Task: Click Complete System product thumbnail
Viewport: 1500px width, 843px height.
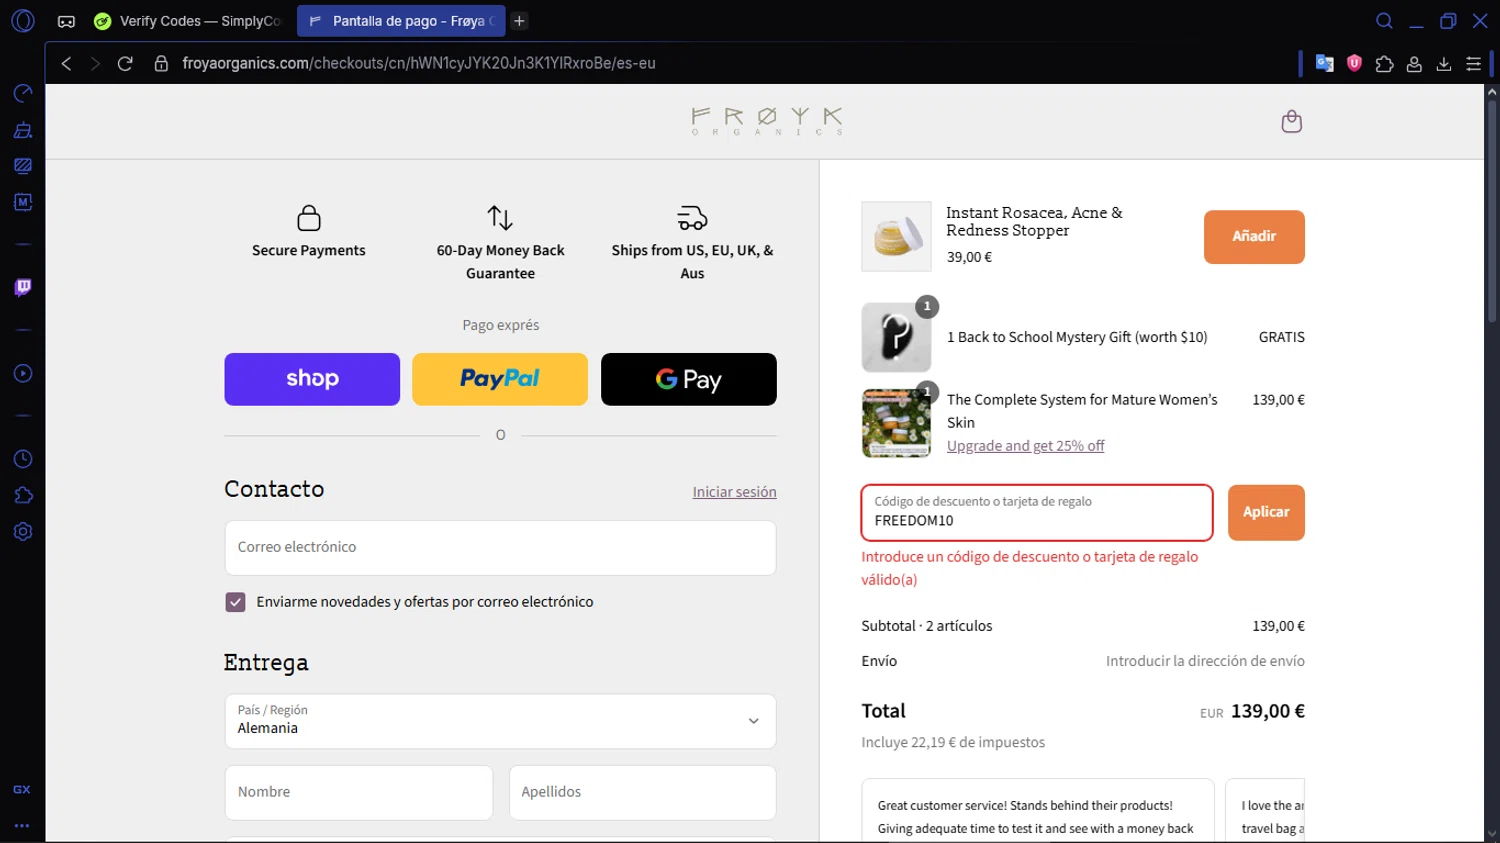Action: tap(896, 423)
